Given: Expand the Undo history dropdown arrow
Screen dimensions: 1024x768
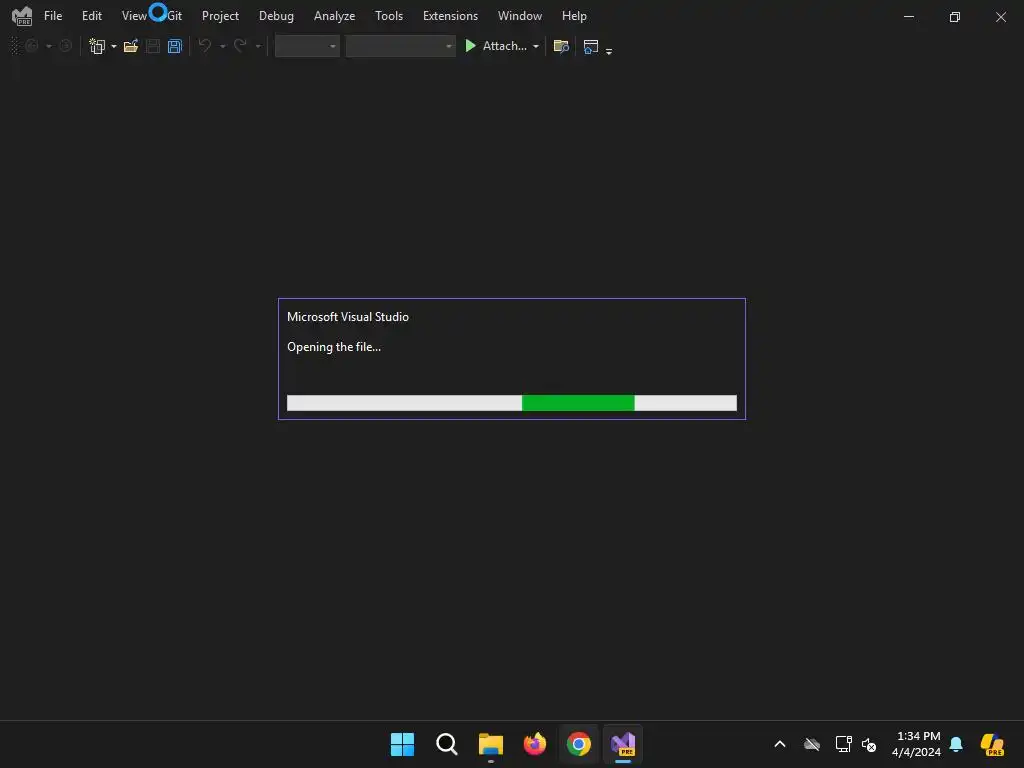Looking at the screenshot, I should pos(222,46).
